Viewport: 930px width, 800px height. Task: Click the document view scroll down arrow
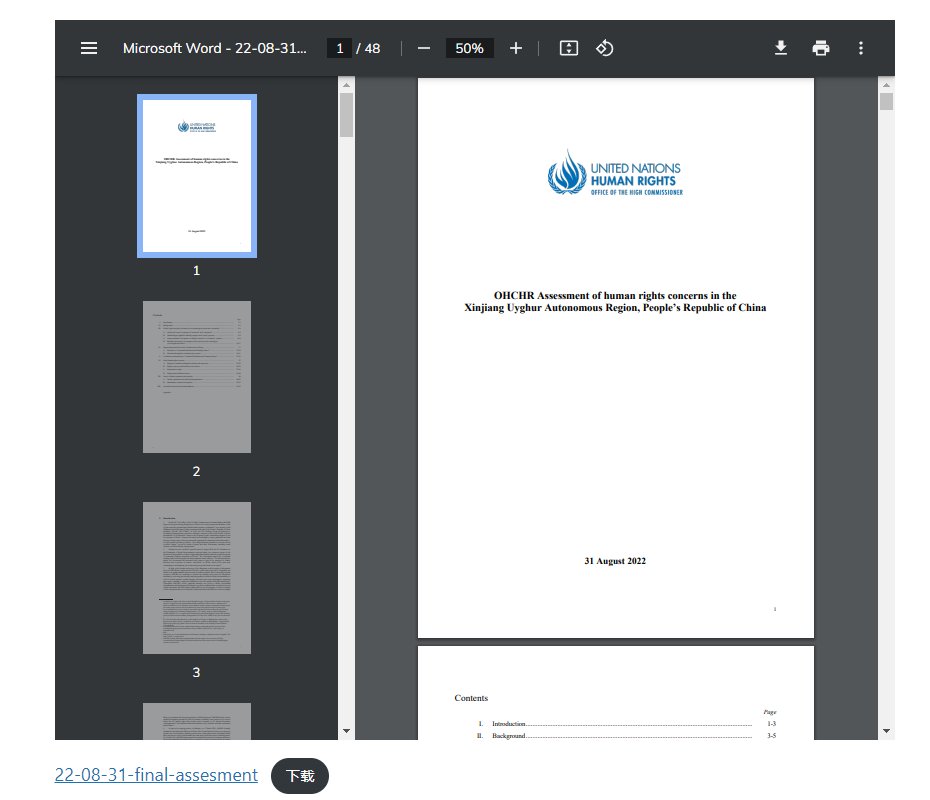(886, 731)
